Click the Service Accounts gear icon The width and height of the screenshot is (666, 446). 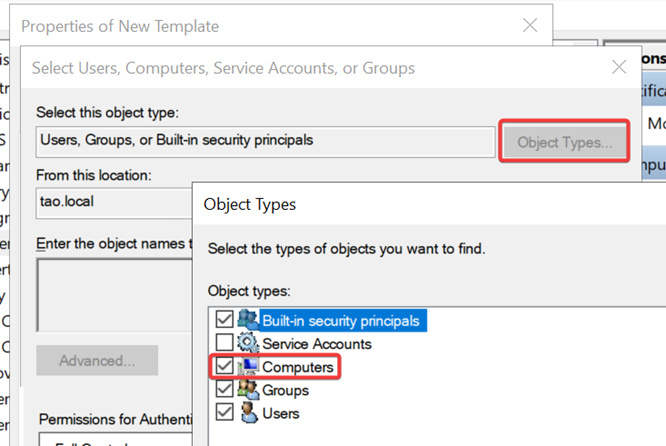248,344
